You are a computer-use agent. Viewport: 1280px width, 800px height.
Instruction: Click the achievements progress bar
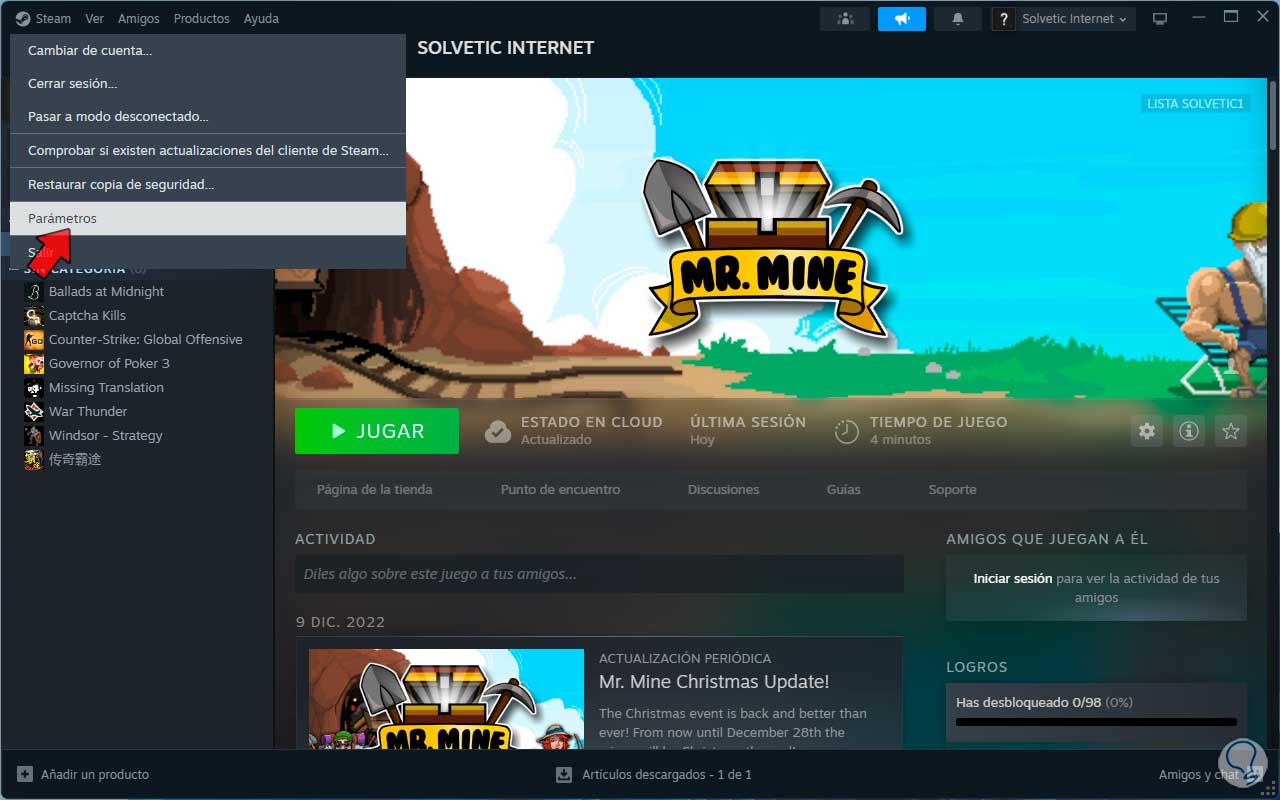point(1096,722)
